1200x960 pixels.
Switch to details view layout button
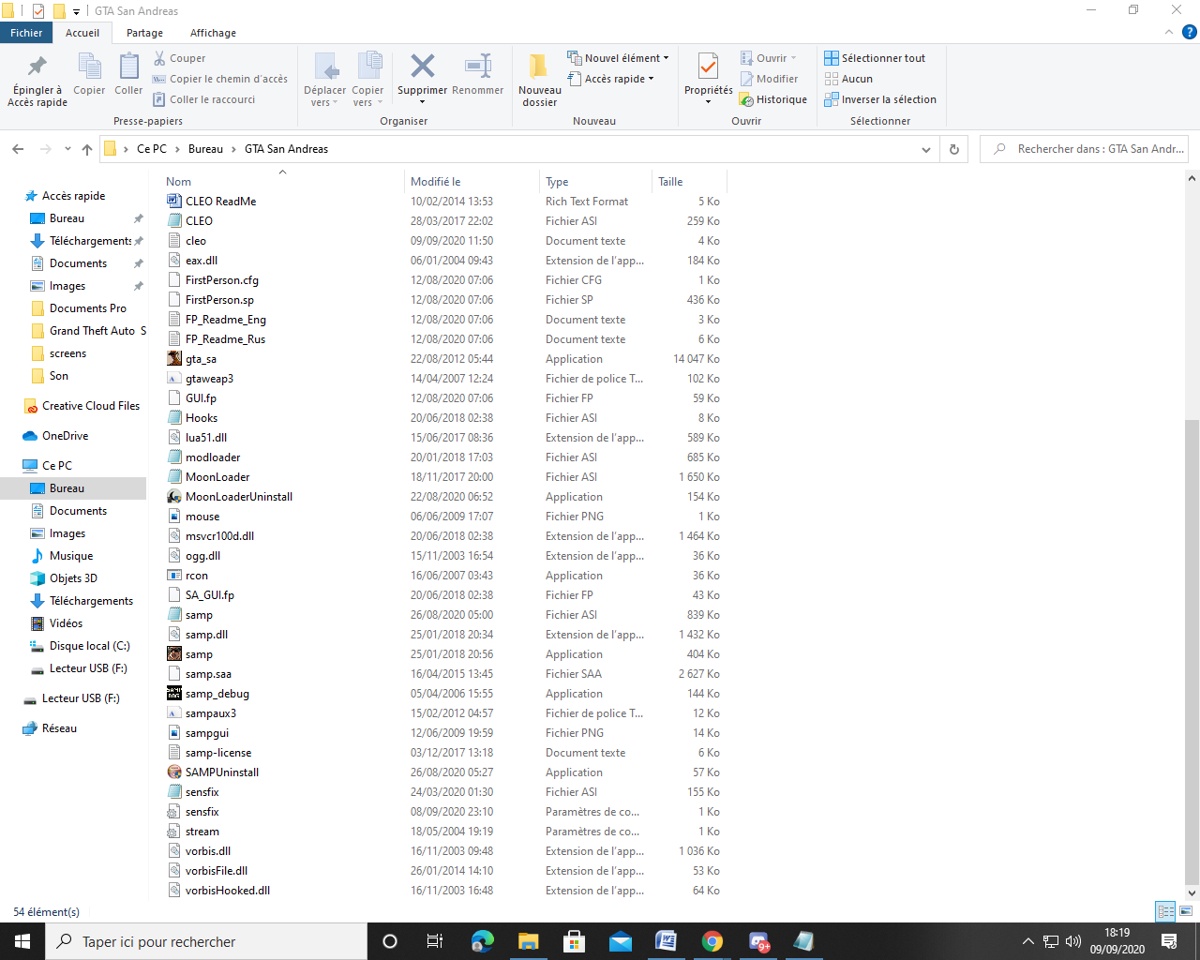[1165, 912]
